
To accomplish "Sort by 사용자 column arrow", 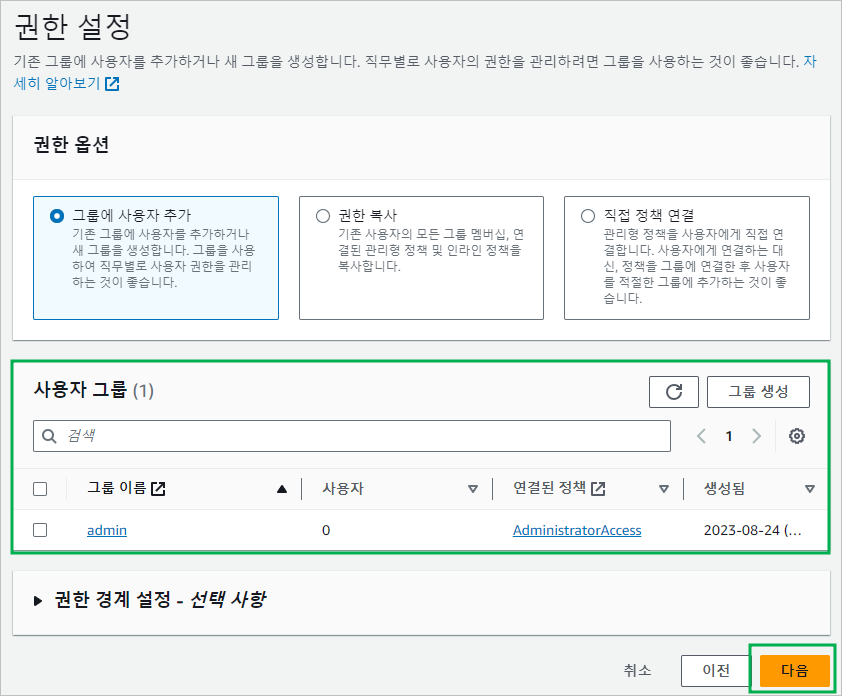I will pos(473,489).
